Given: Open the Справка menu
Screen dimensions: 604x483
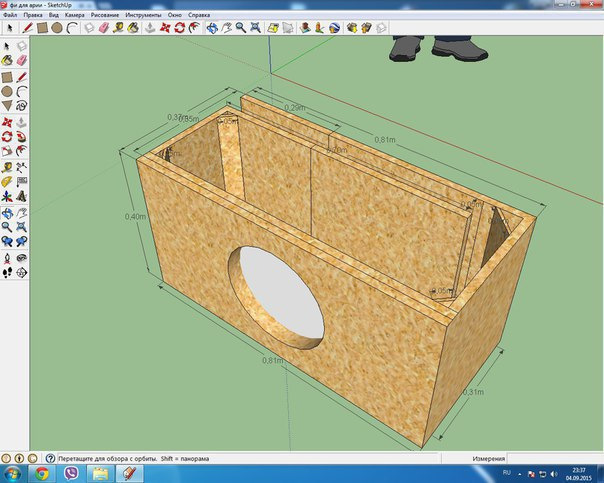Looking at the screenshot, I should click(199, 15).
